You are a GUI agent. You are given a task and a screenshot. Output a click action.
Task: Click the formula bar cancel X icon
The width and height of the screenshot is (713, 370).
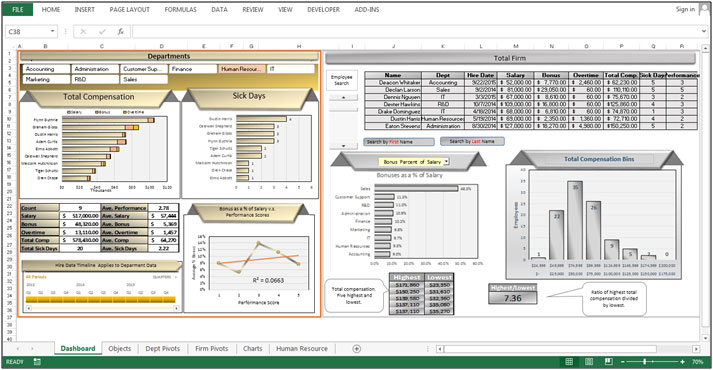pos(83,31)
